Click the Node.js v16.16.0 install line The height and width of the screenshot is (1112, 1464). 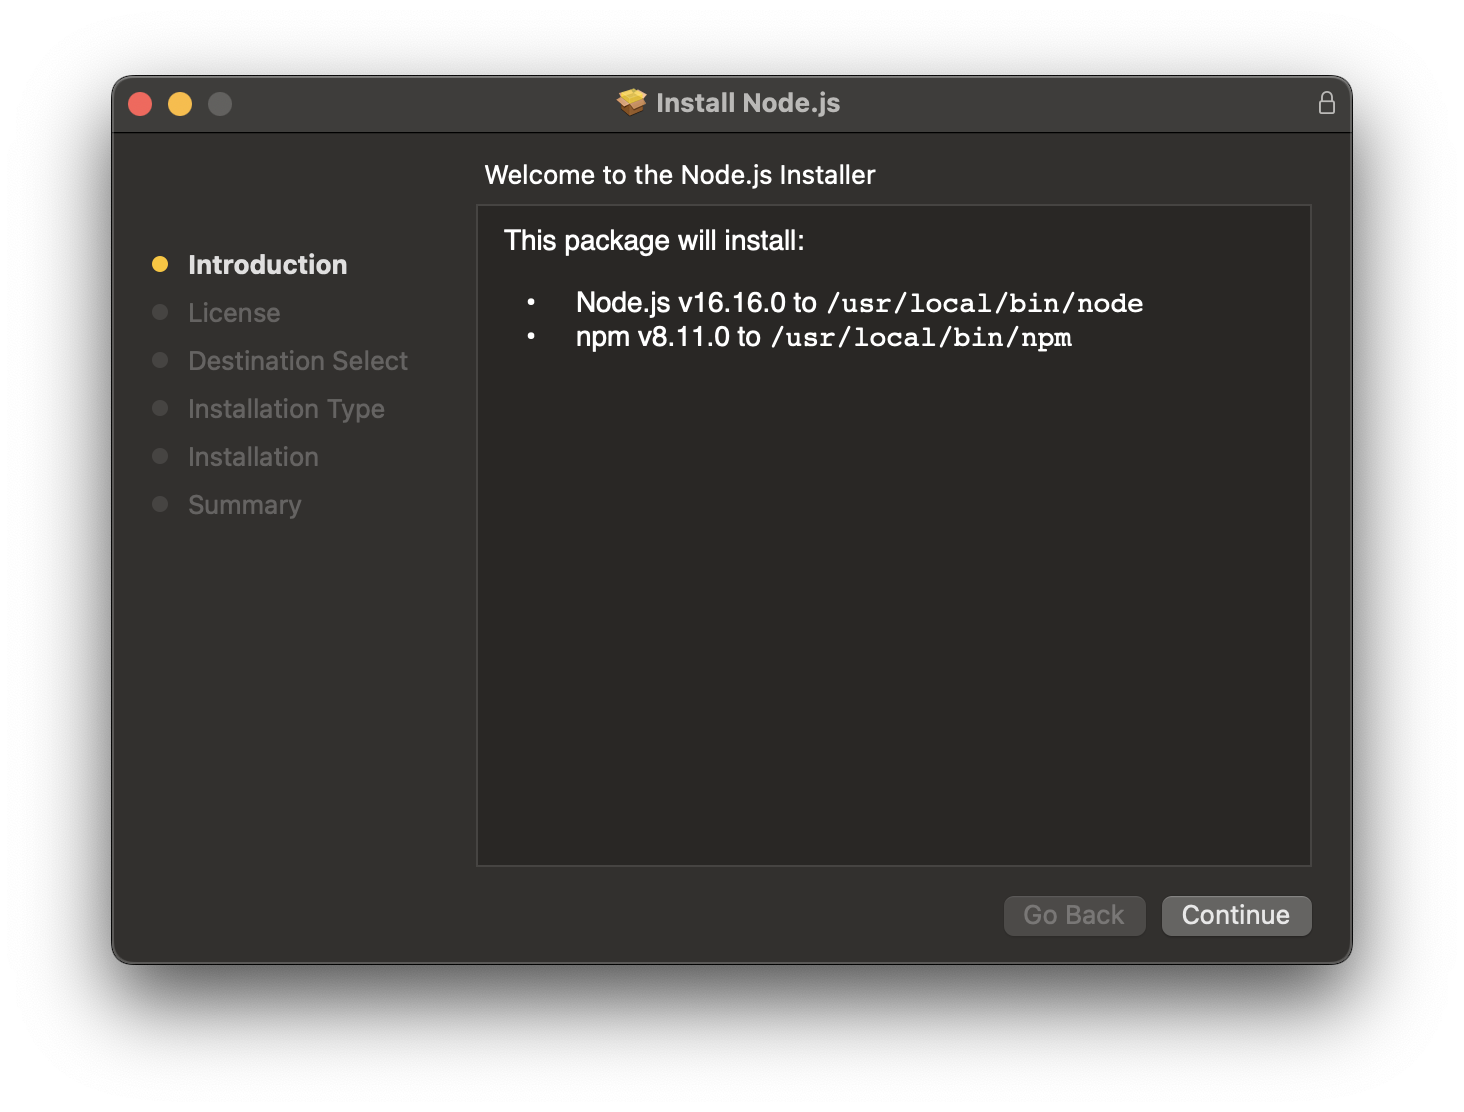tap(859, 303)
